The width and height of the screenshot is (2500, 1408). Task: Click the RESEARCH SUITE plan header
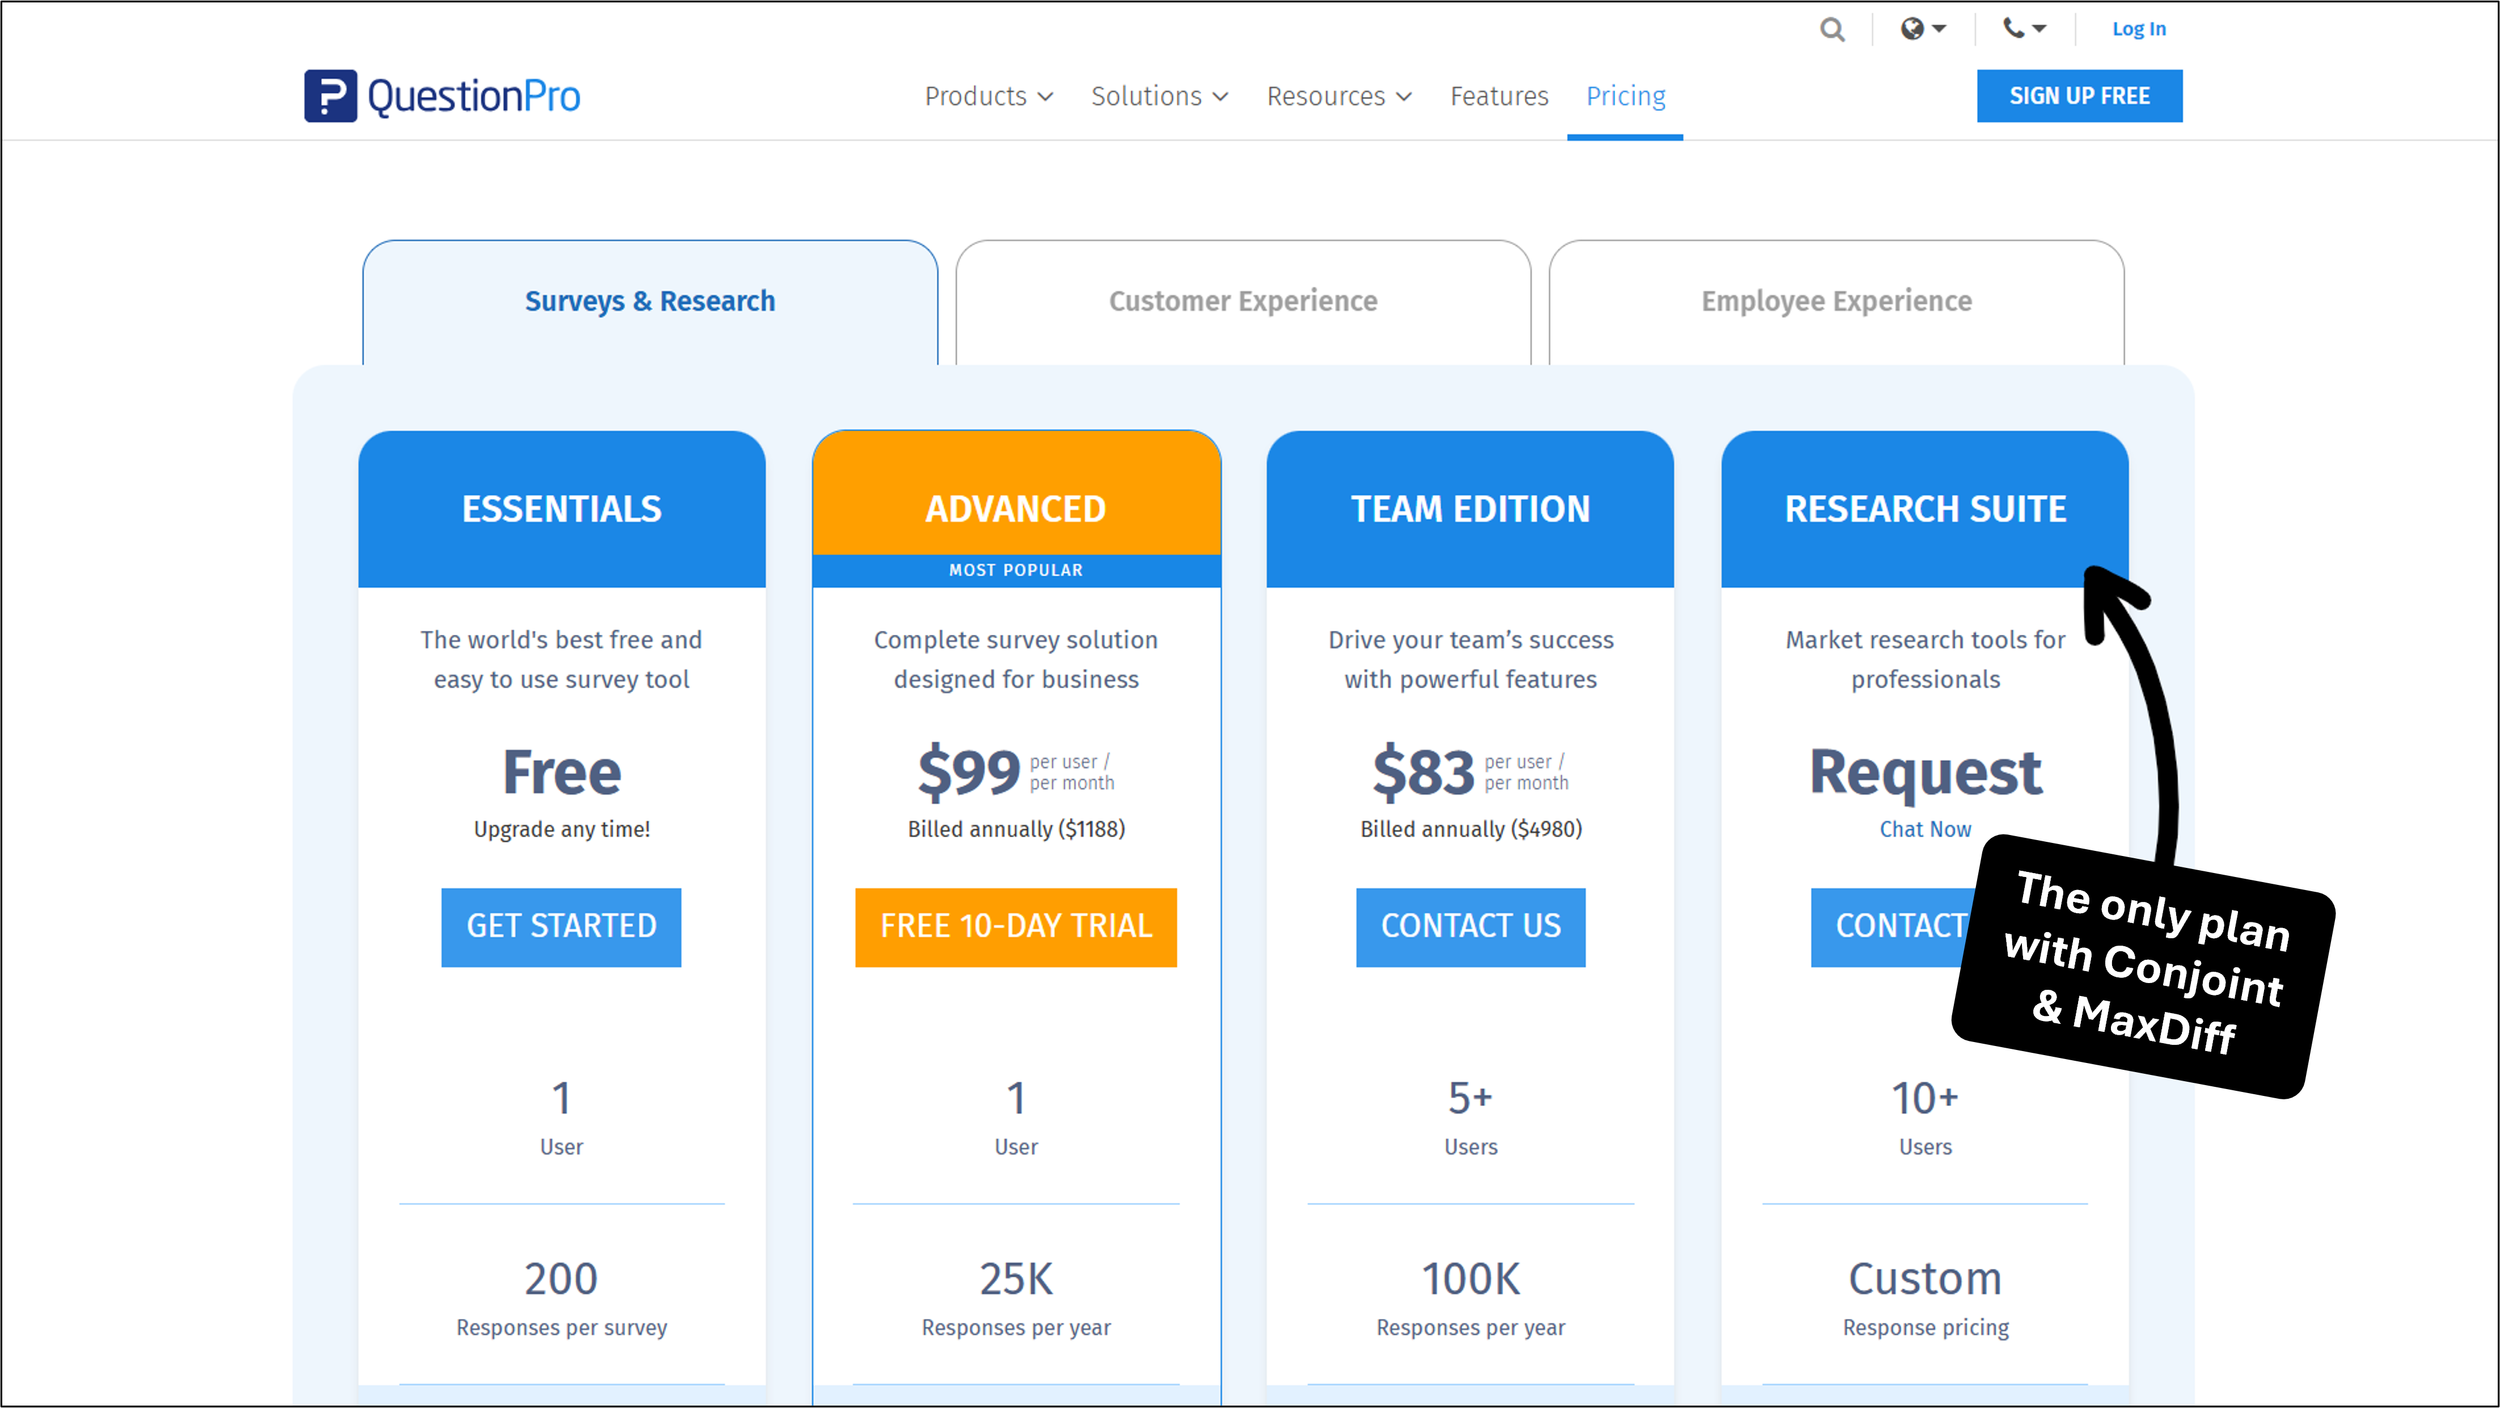pos(1925,509)
